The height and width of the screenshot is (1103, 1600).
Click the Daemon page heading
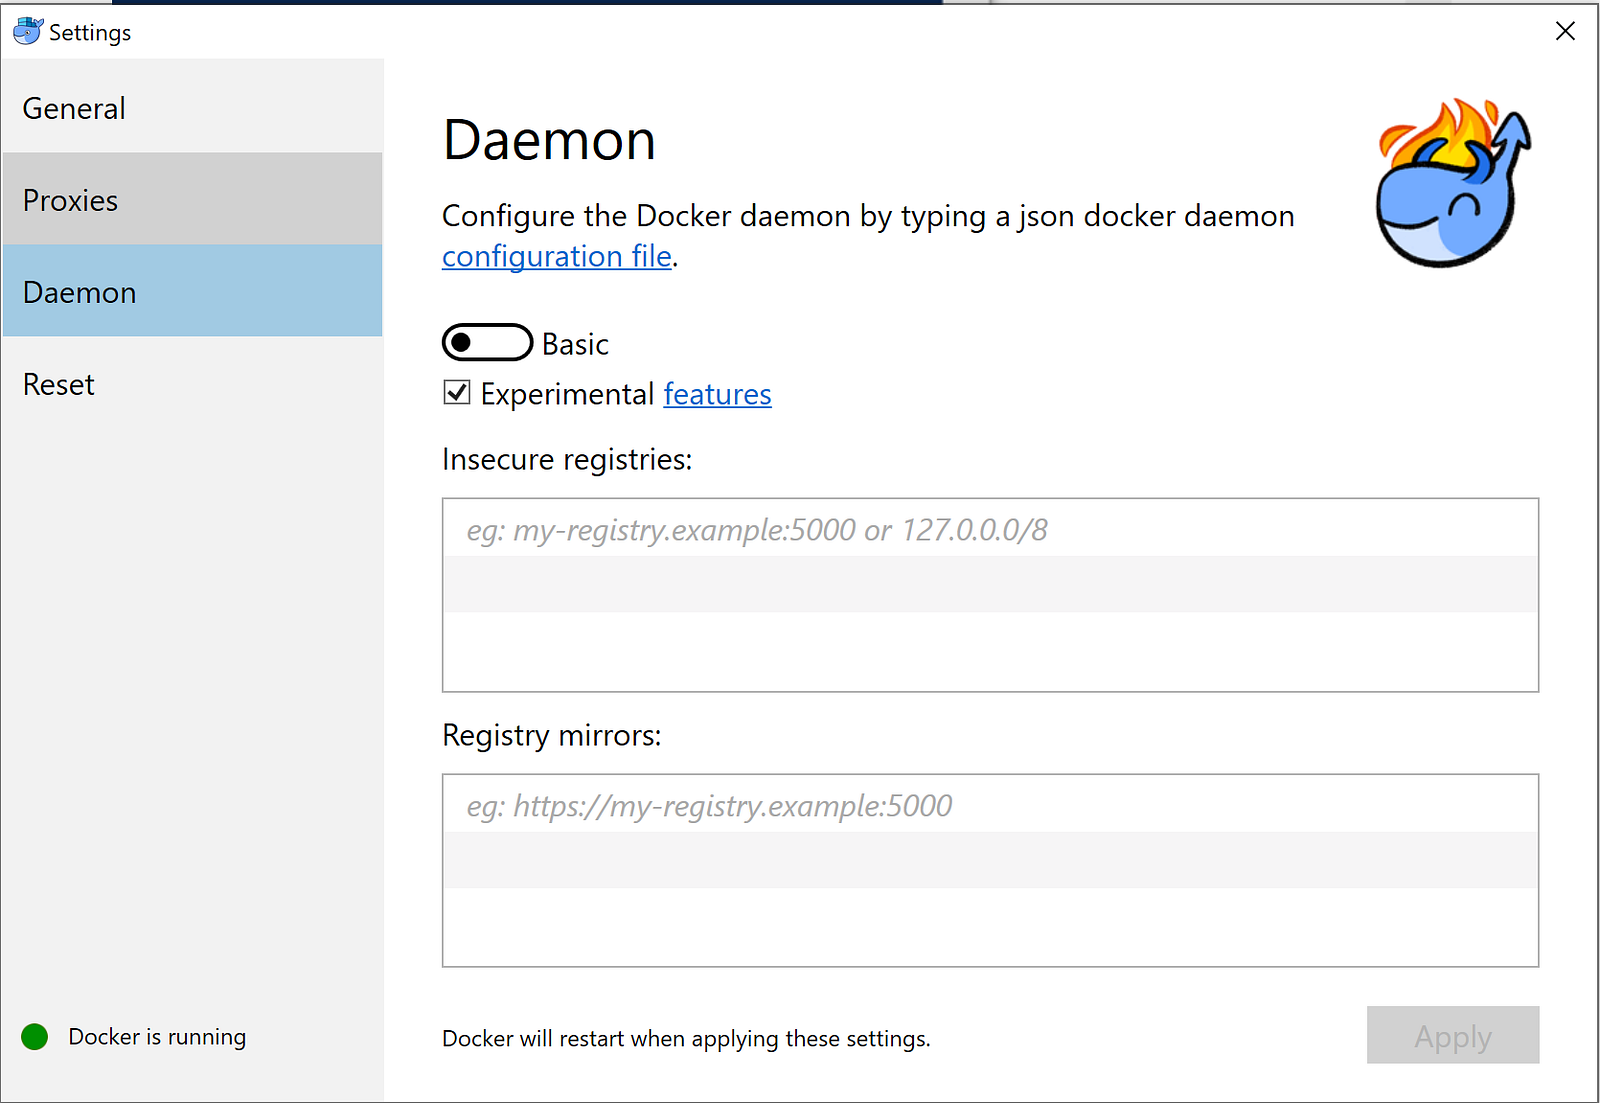tap(549, 140)
